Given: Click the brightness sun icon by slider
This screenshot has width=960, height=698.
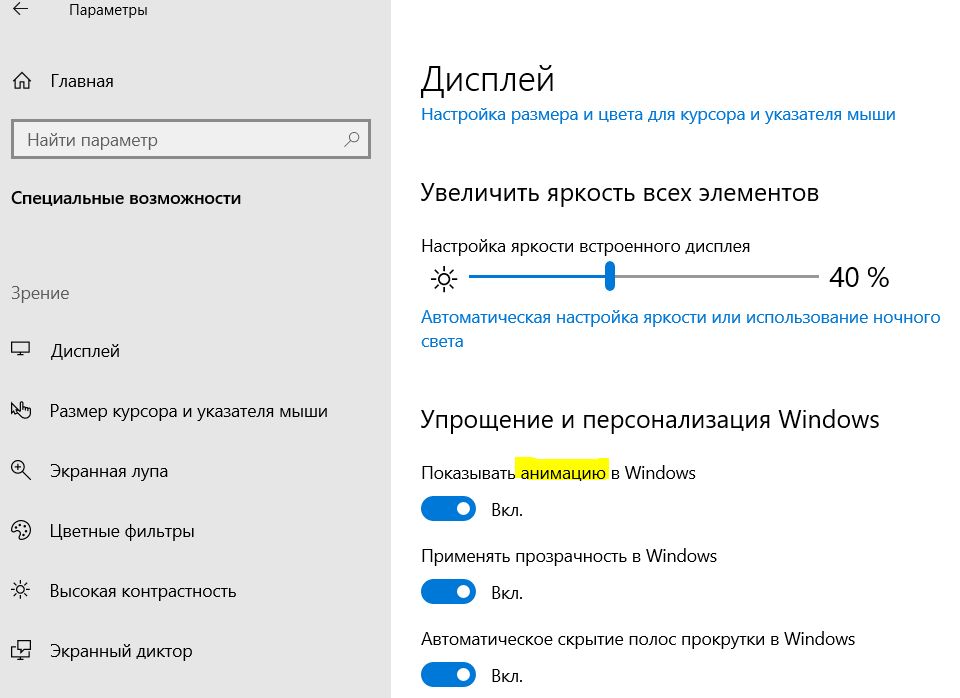Looking at the screenshot, I should 444,278.
